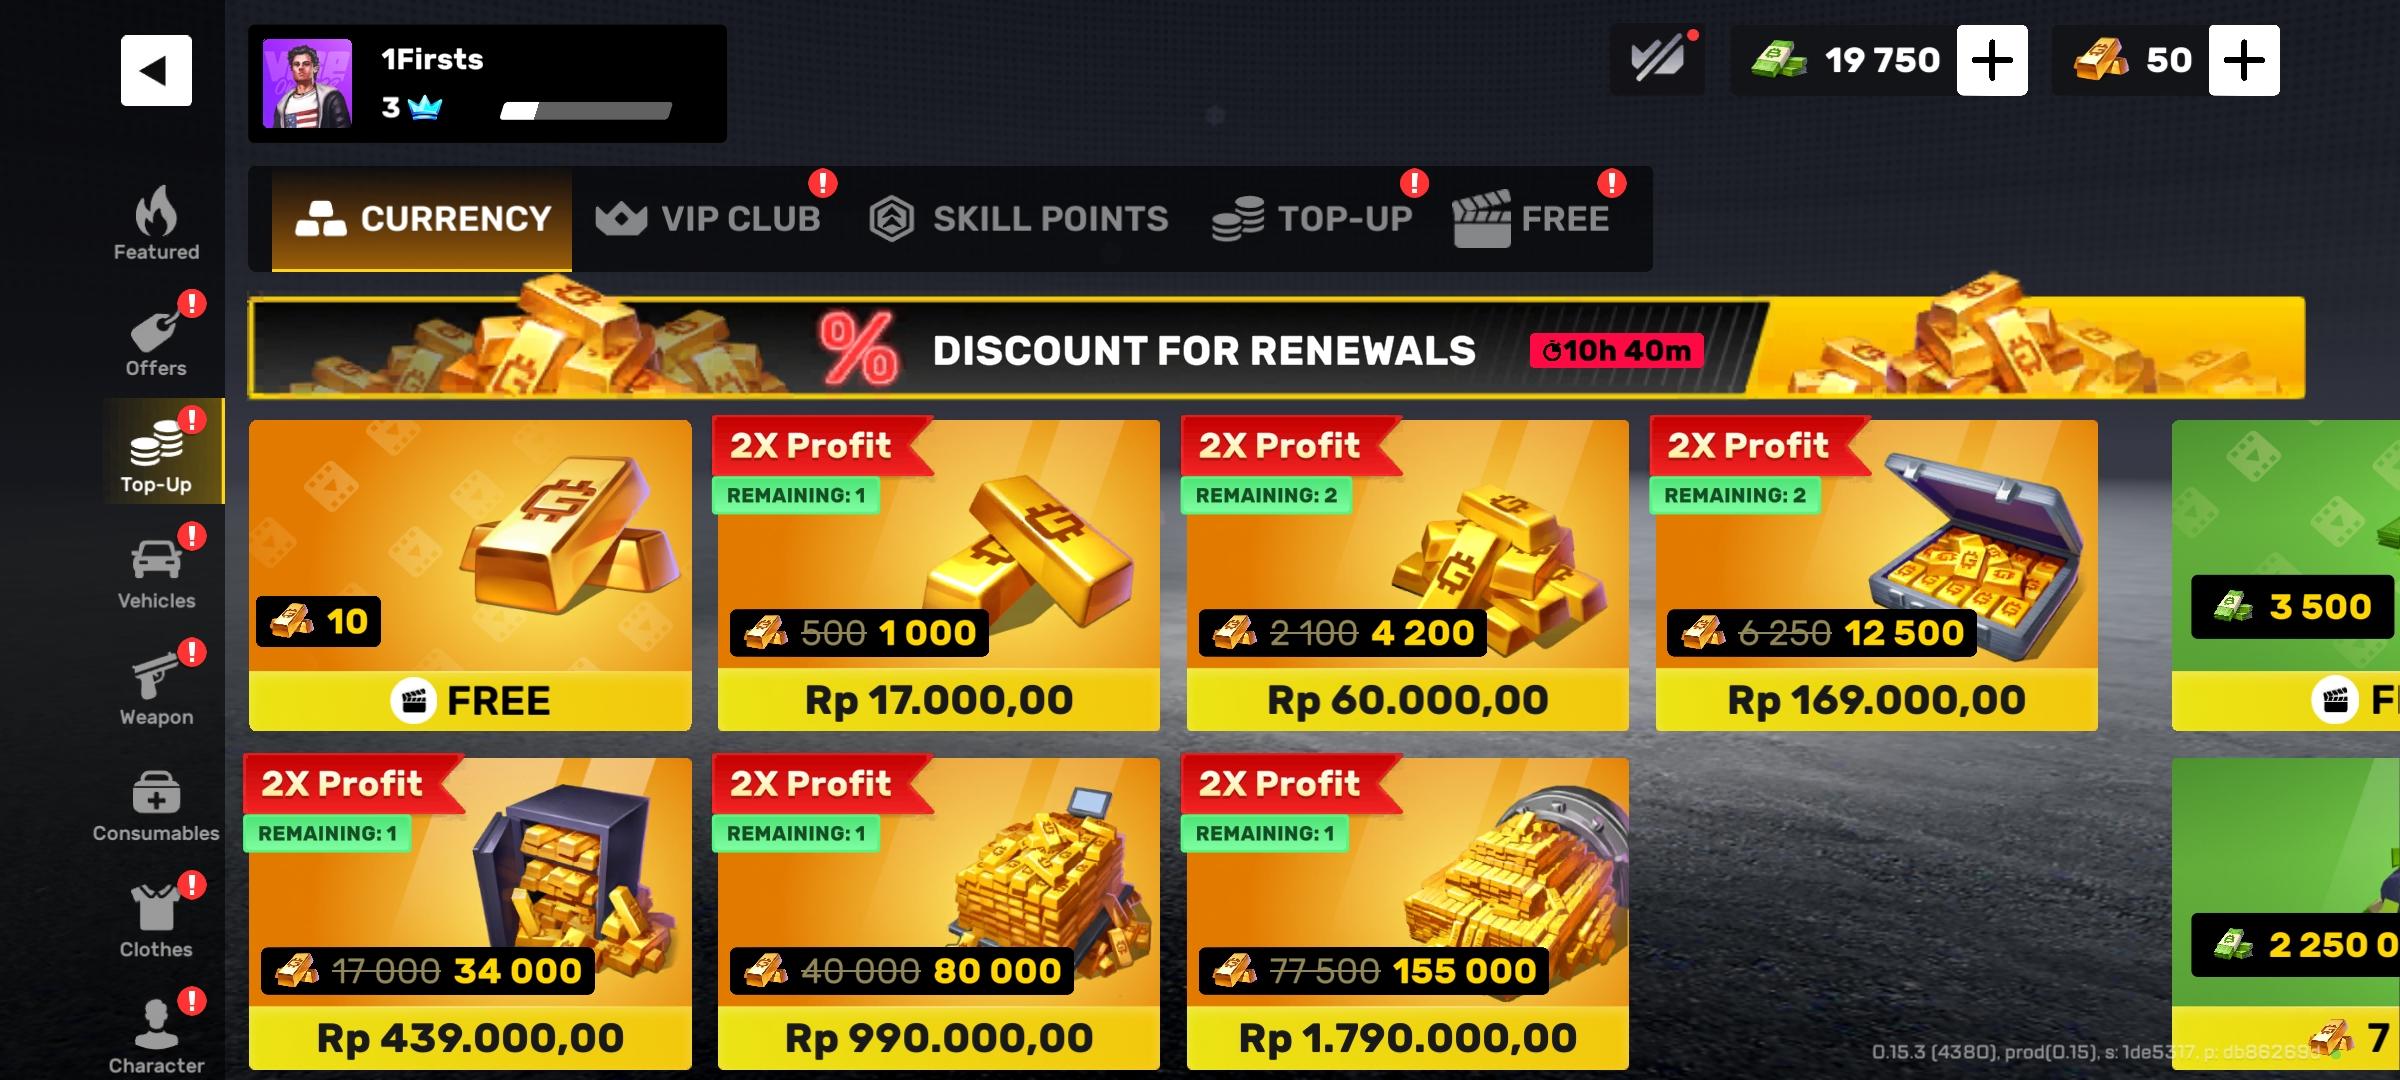
Task: Open the Discount for Renewals banner
Action: [1276, 349]
